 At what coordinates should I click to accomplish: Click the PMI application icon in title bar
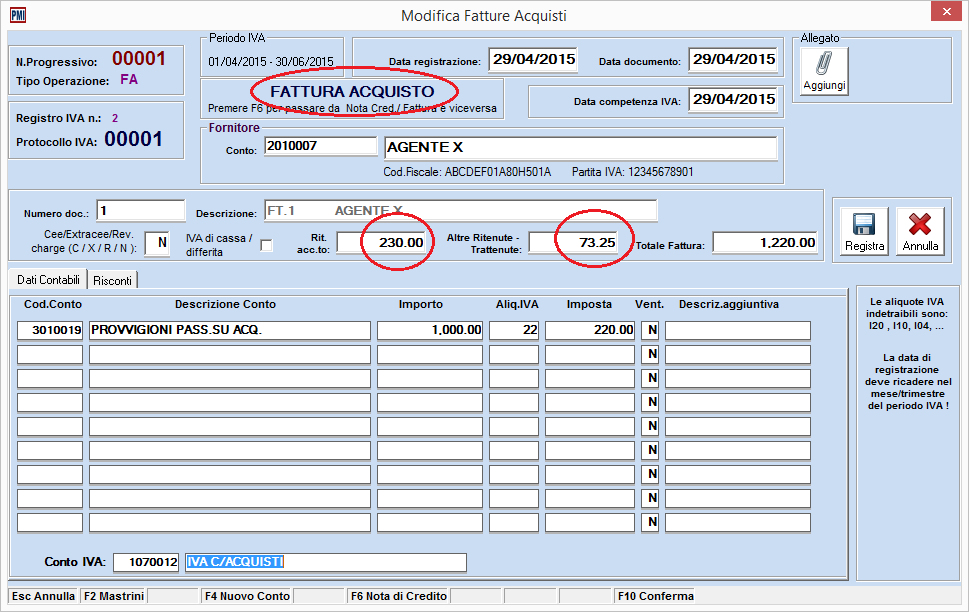coord(18,16)
